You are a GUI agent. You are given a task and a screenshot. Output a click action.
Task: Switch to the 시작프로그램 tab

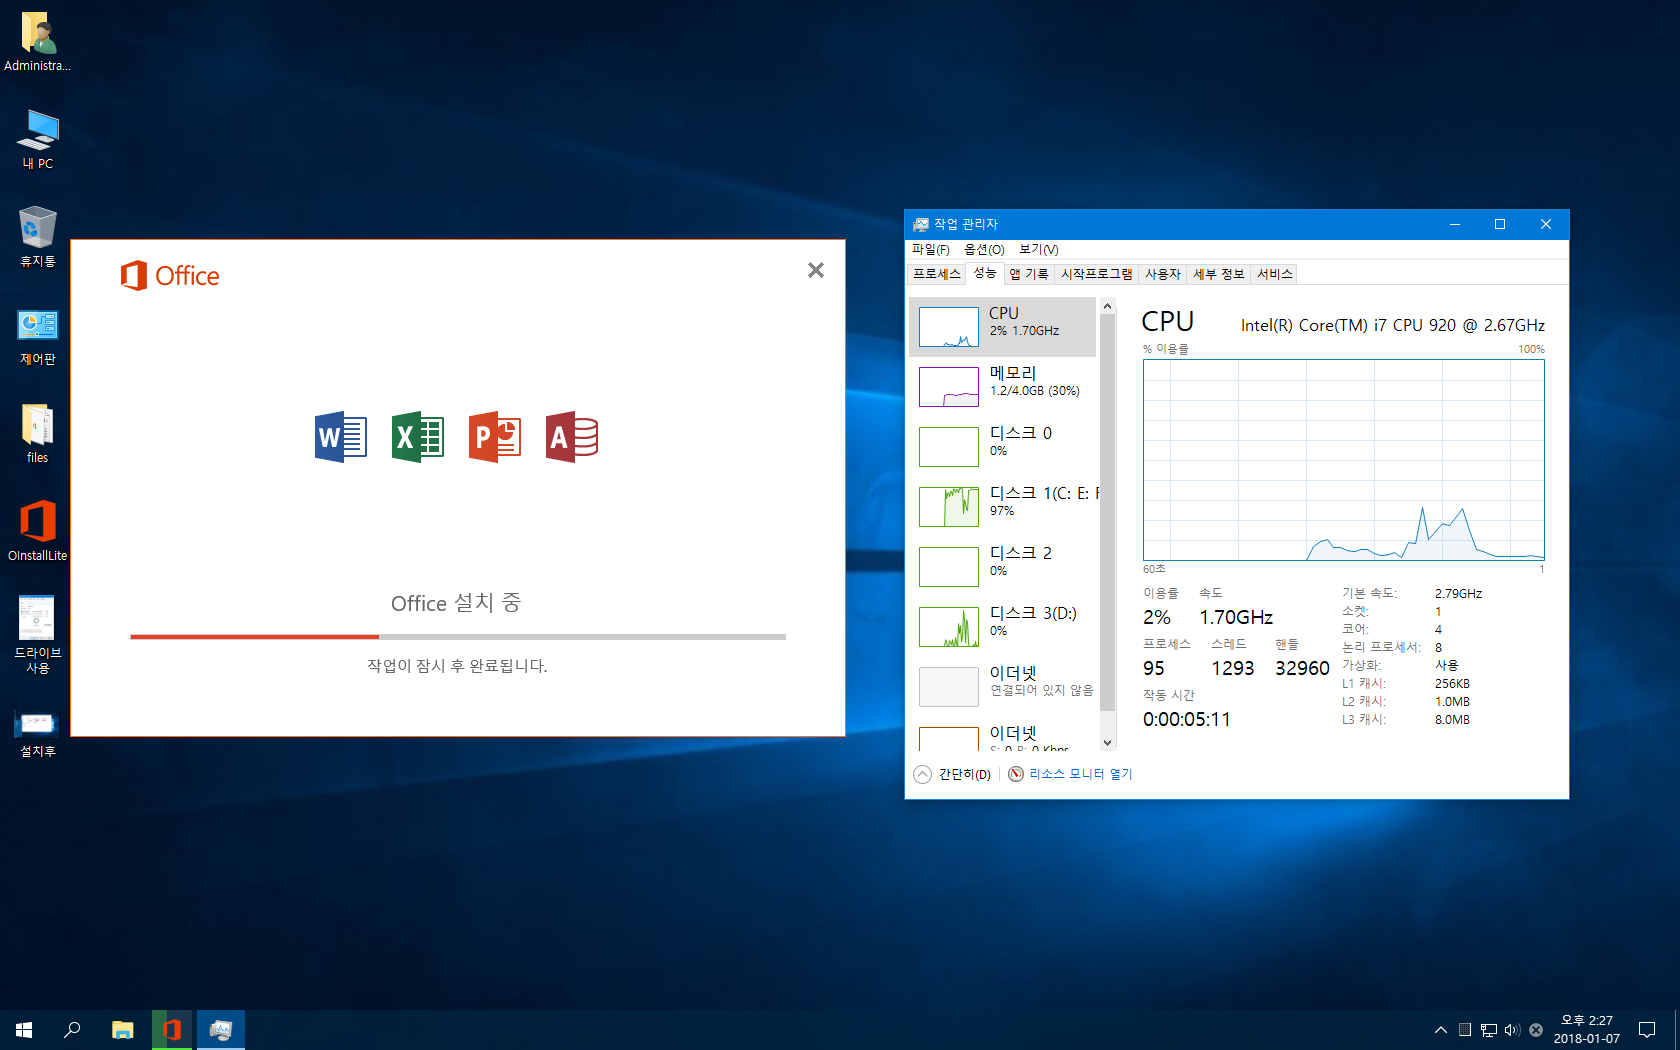(1097, 274)
